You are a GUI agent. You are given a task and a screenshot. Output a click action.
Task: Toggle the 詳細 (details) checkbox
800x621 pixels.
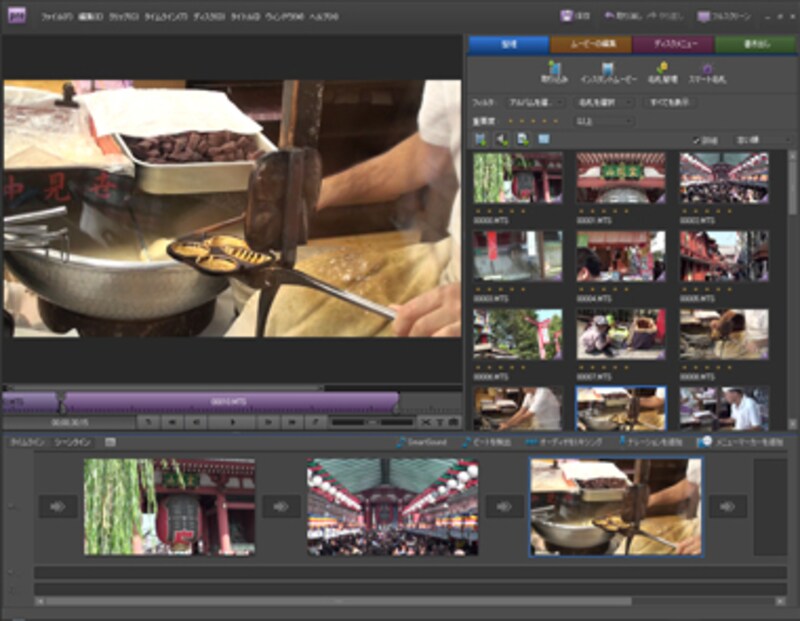[697, 139]
